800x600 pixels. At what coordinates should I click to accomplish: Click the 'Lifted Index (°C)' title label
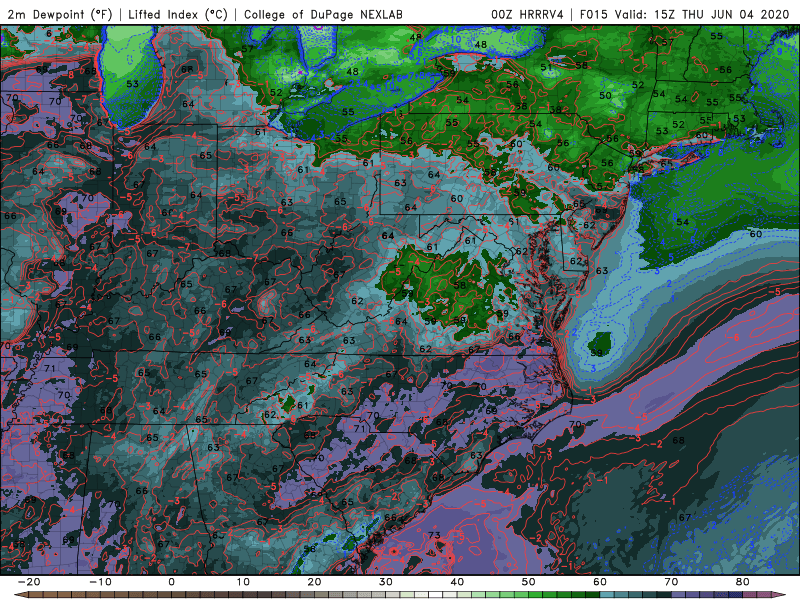(x=178, y=14)
